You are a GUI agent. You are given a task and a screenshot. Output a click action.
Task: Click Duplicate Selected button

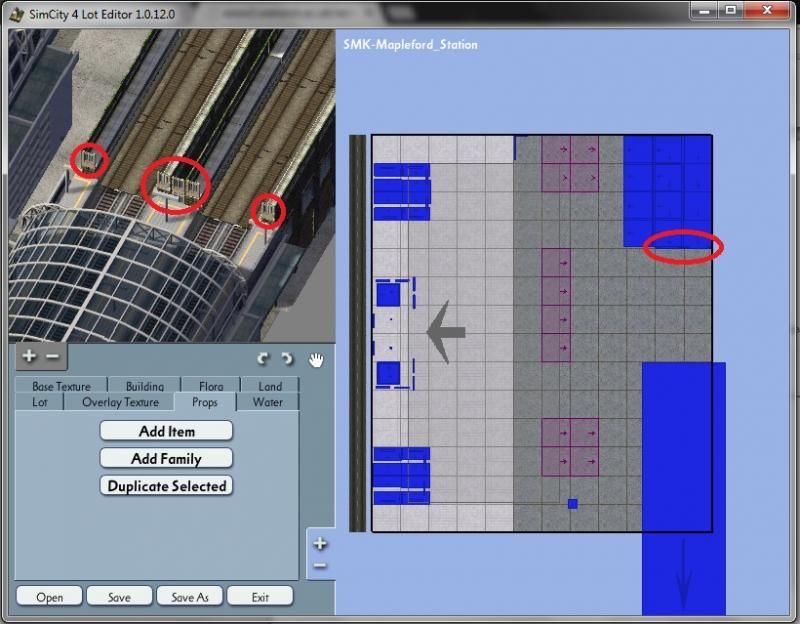pyautogui.click(x=166, y=486)
